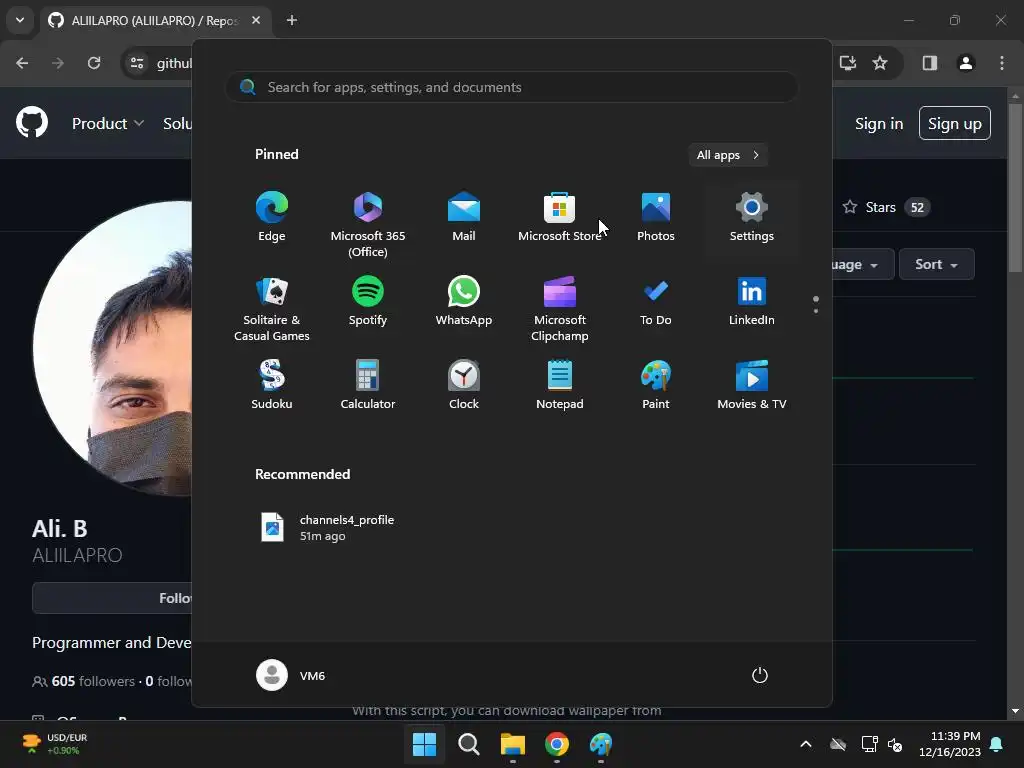Open volume muted icon in tray

[x=895, y=744]
